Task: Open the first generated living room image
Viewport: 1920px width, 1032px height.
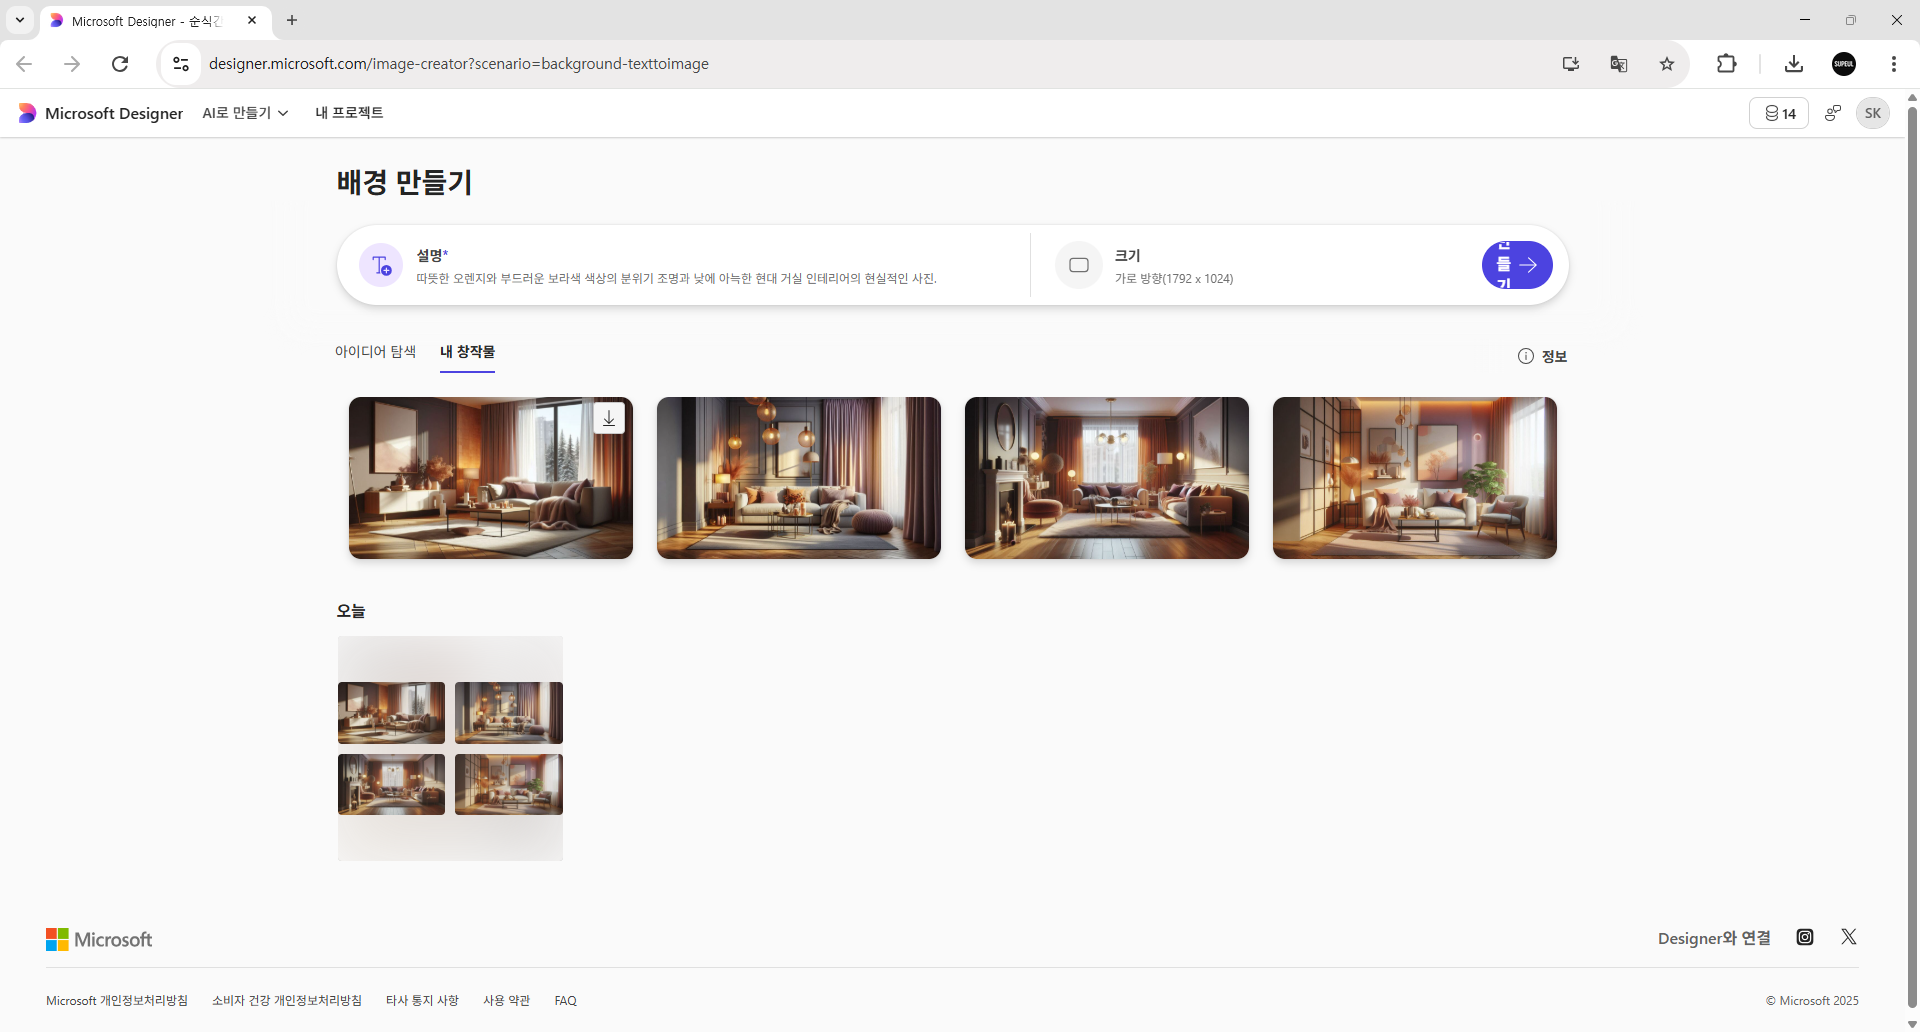Action: 490,478
